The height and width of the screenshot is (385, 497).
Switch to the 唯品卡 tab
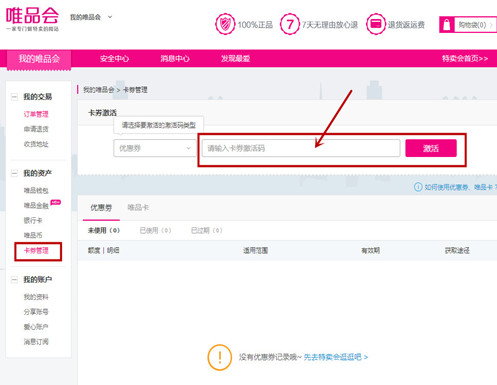point(138,208)
